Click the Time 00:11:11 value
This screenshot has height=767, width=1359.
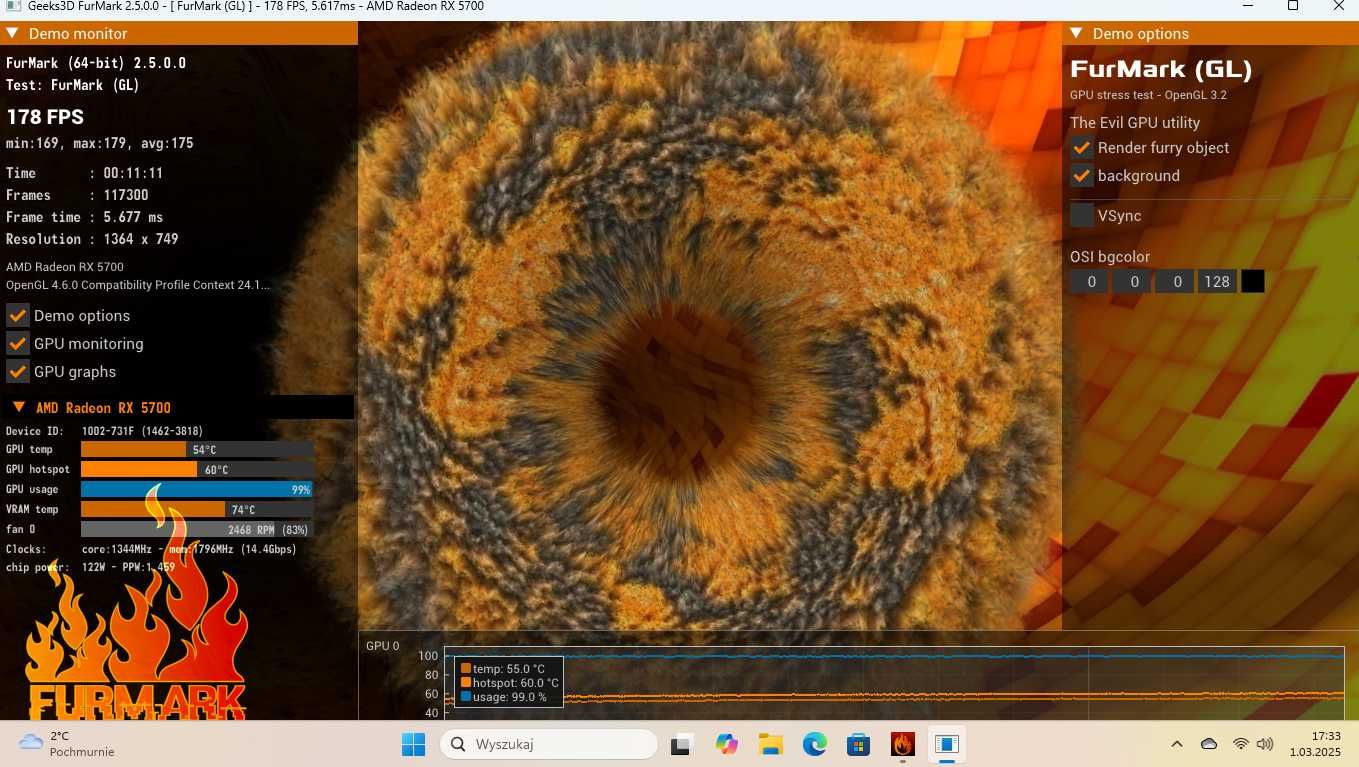click(x=133, y=173)
